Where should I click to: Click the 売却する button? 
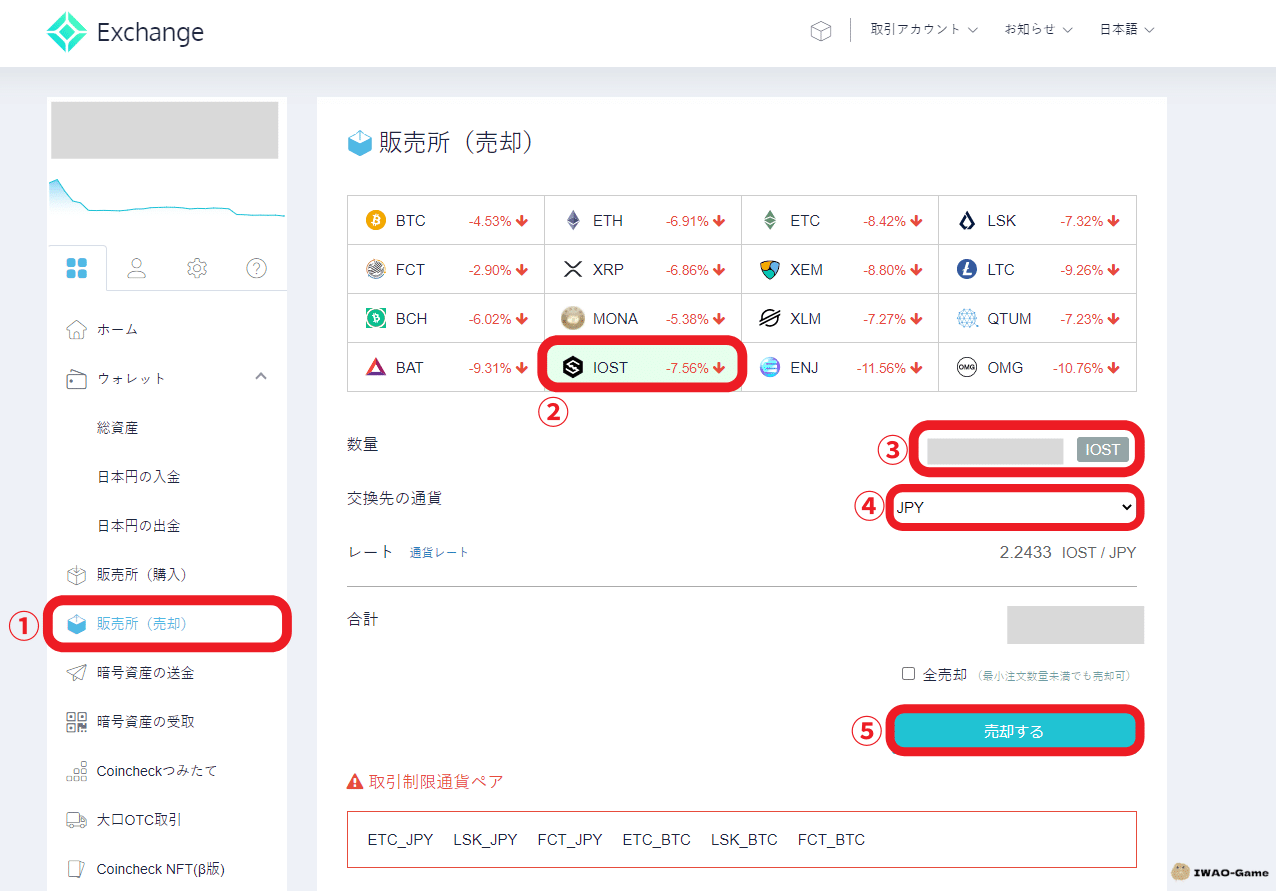tap(1014, 731)
